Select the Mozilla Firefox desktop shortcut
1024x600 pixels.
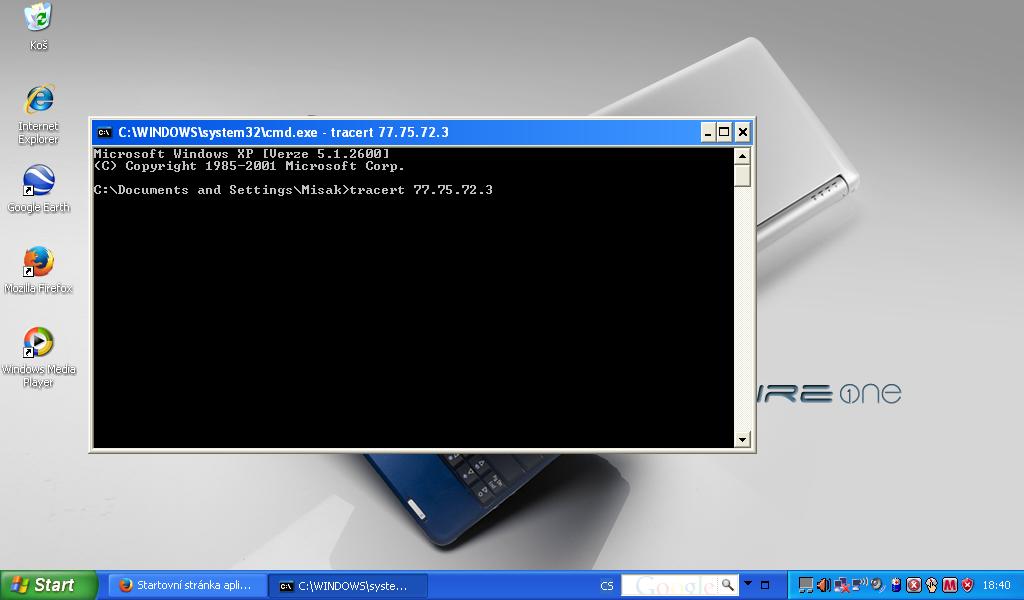pyautogui.click(x=38, y=263)
